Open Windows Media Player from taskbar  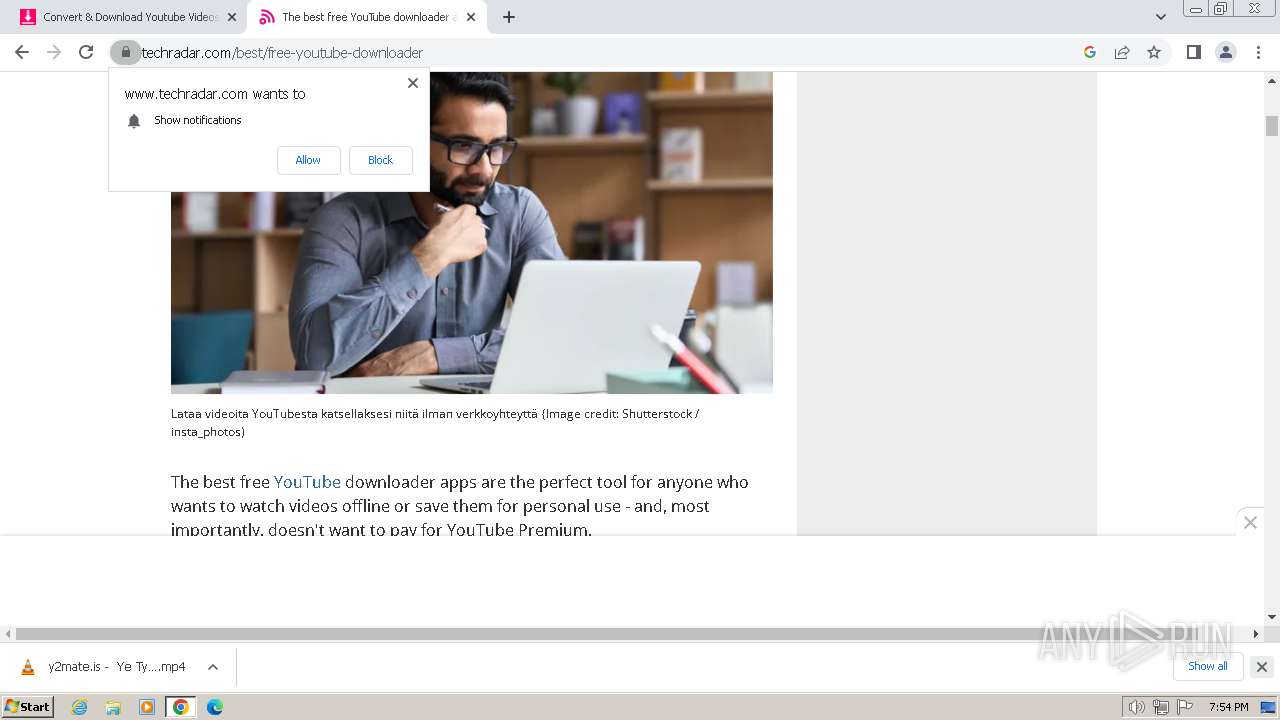[x=147, y=707]
